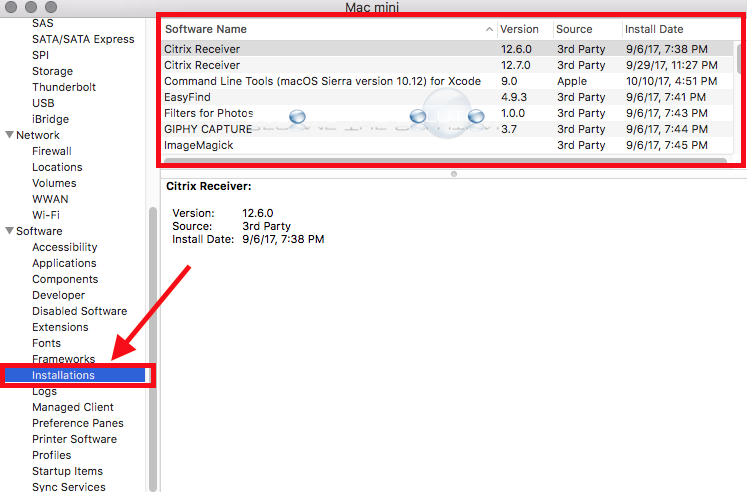Select Command Line Tools for Xcode row
Viewport: 747px width, 492px height.
coord(448,81)
